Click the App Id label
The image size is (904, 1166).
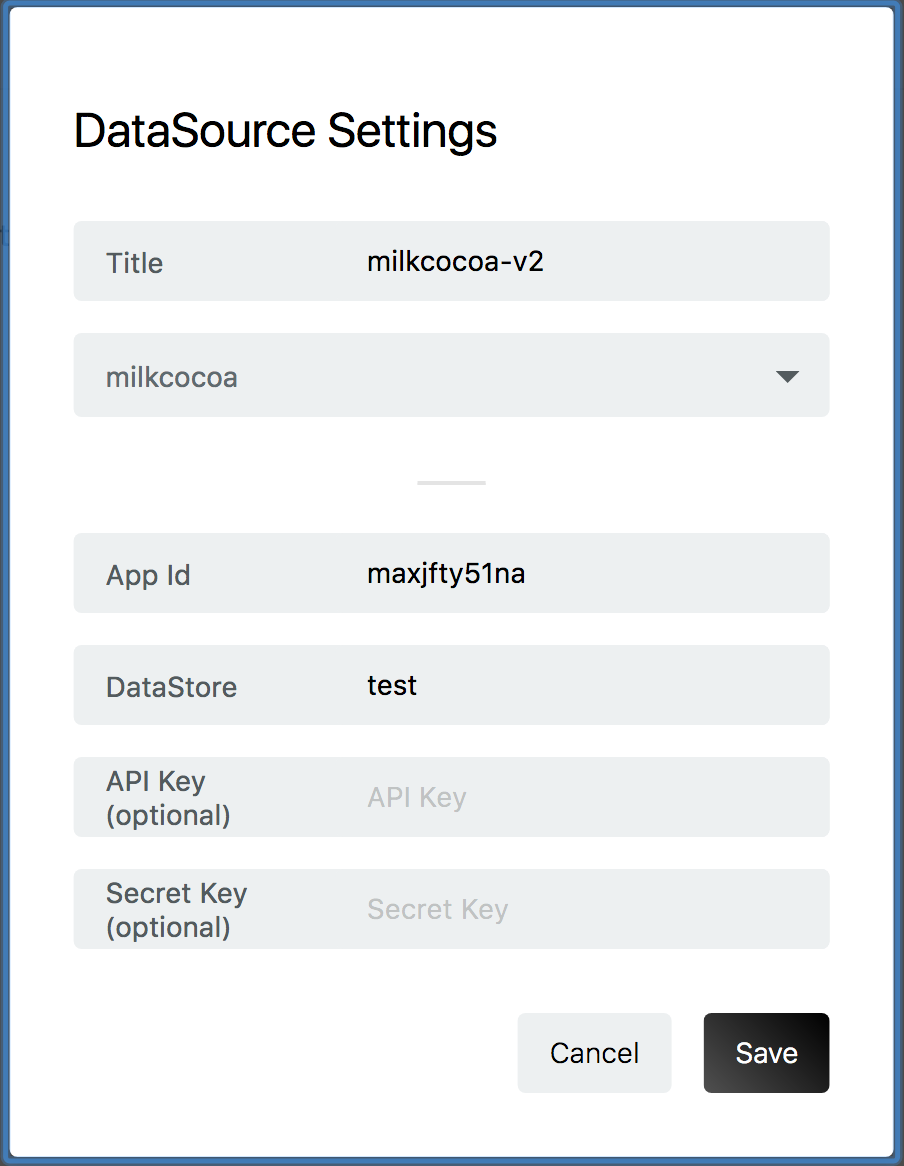[x=148, y=575]
